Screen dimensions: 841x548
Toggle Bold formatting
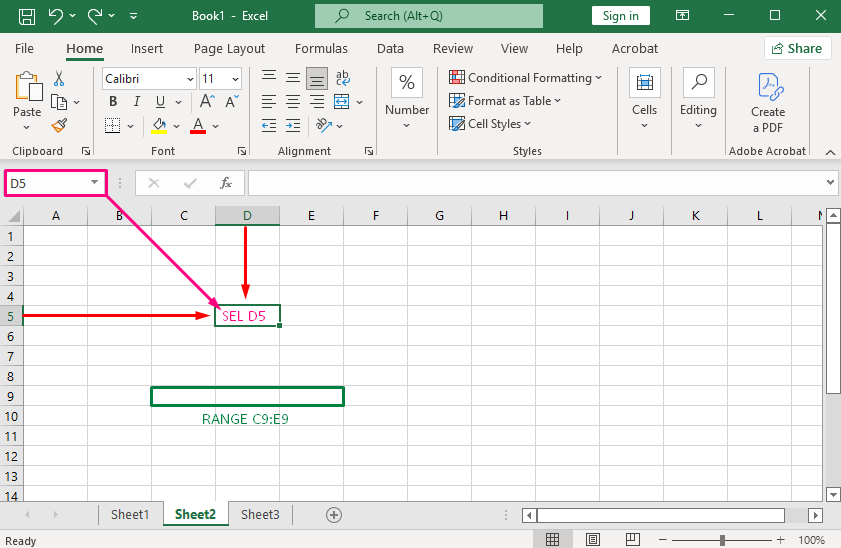113,102
